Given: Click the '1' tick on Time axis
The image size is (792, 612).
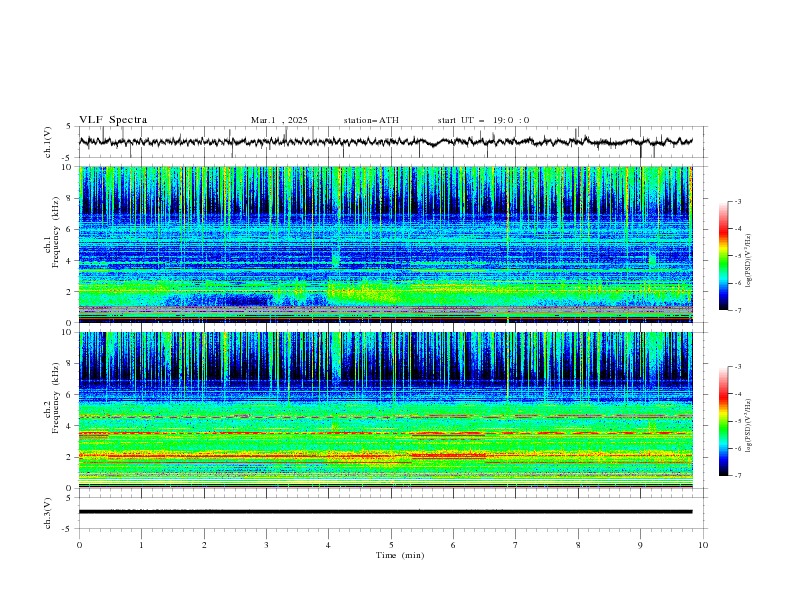Looking at the screenshot, I should 141,545.
